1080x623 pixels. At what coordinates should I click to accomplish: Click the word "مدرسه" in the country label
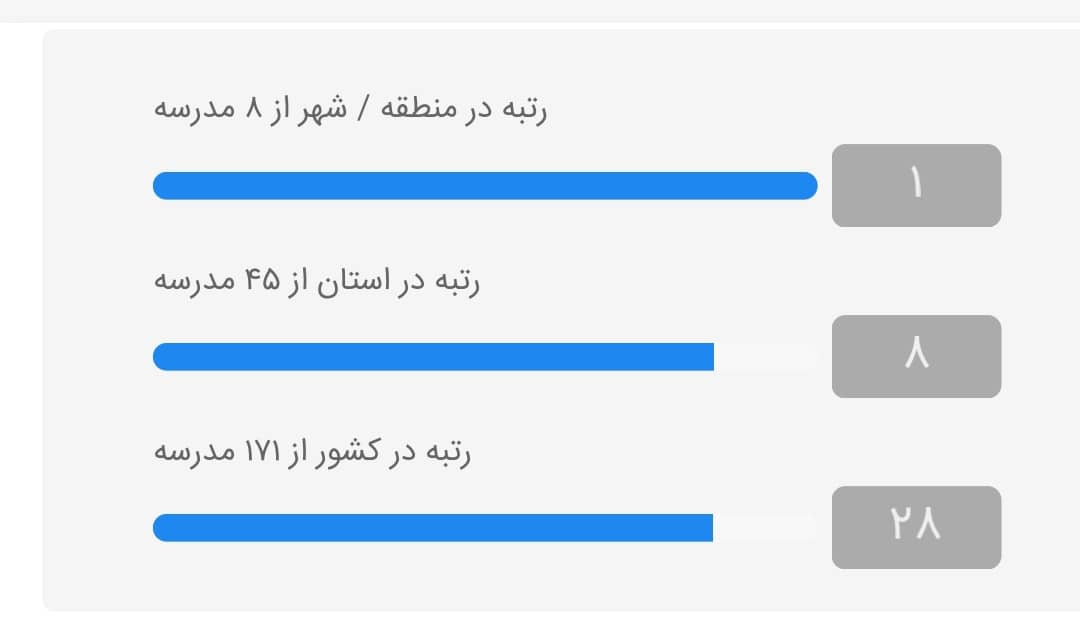click(194, 452)
